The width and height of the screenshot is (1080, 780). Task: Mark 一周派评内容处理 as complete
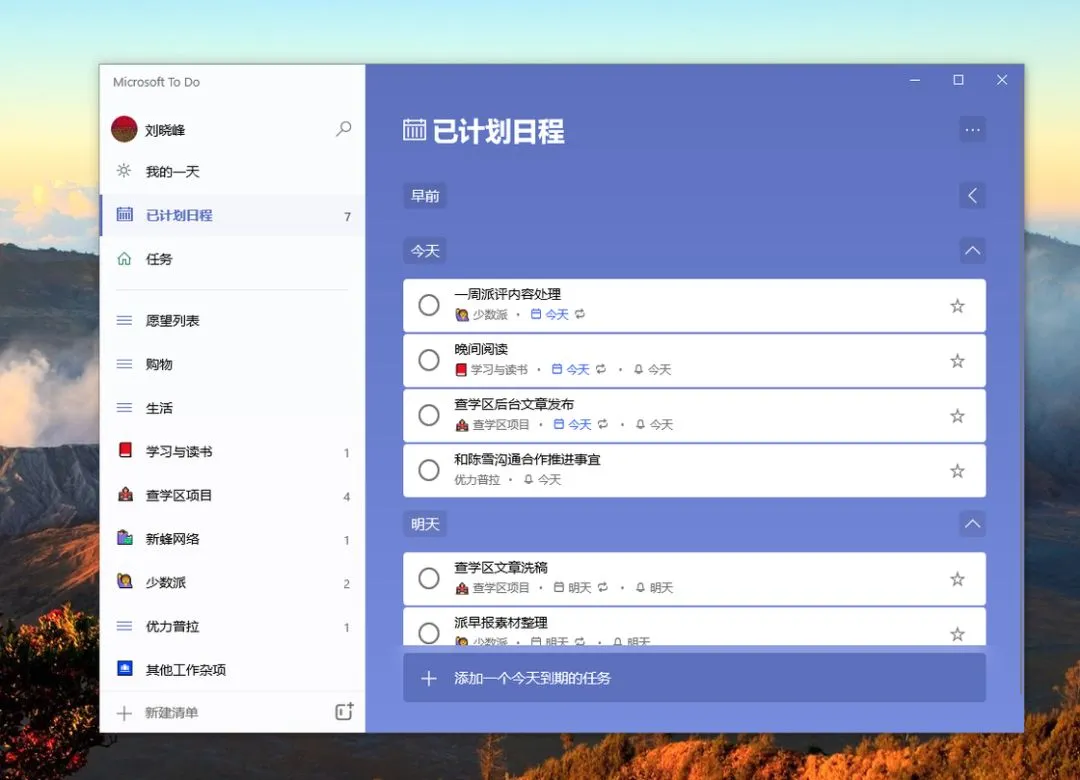428,305
